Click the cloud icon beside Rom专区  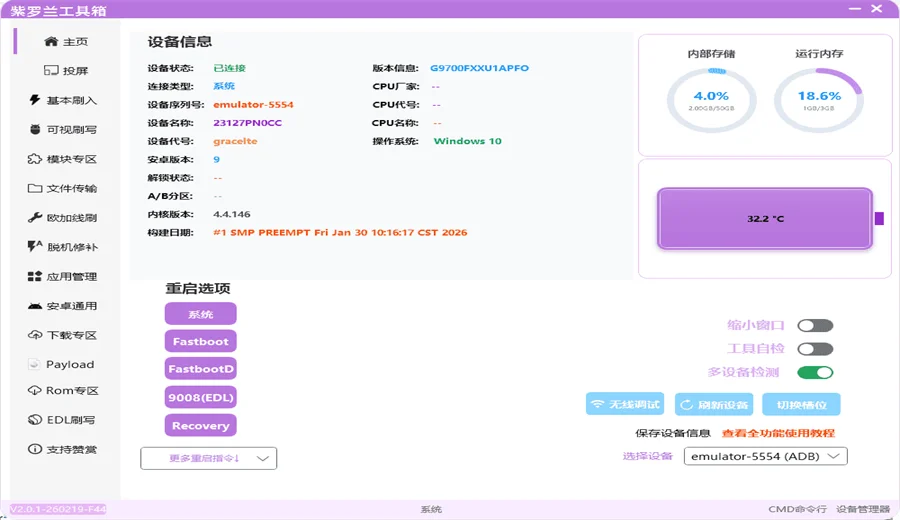pos(34,390)
